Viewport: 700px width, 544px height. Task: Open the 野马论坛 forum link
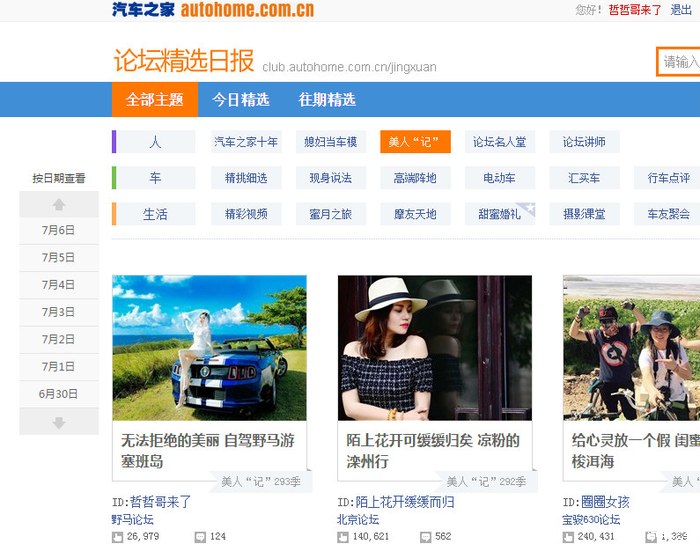pos(133,520)
